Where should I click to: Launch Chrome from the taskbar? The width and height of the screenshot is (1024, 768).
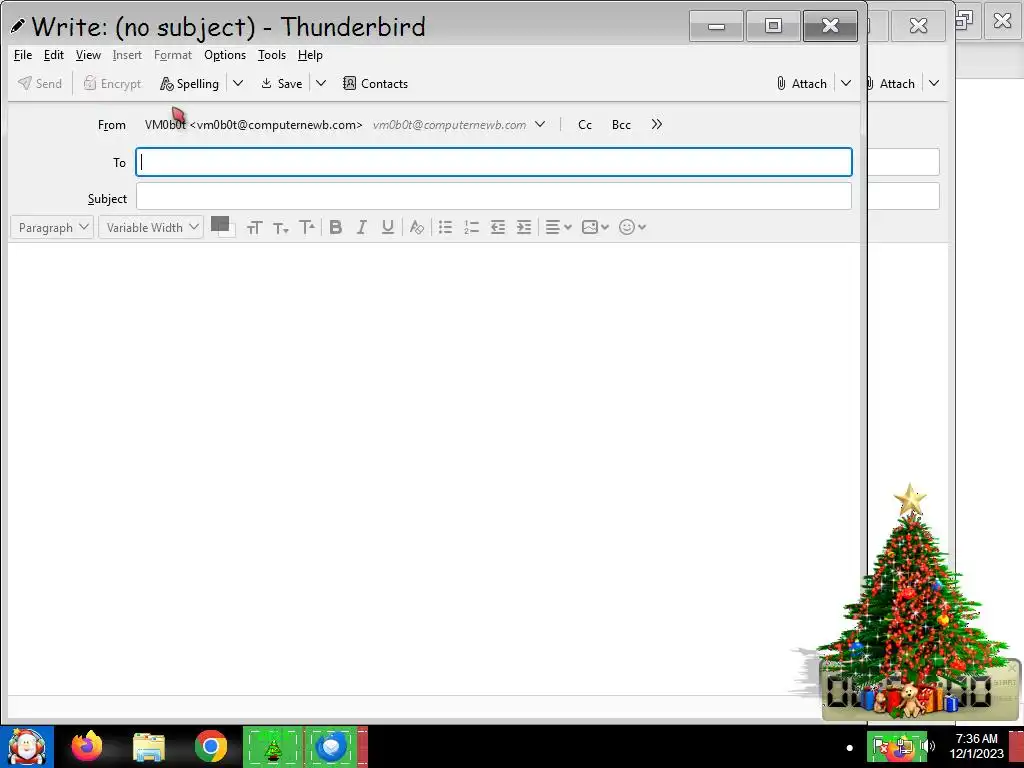click(x=211, y=747)
